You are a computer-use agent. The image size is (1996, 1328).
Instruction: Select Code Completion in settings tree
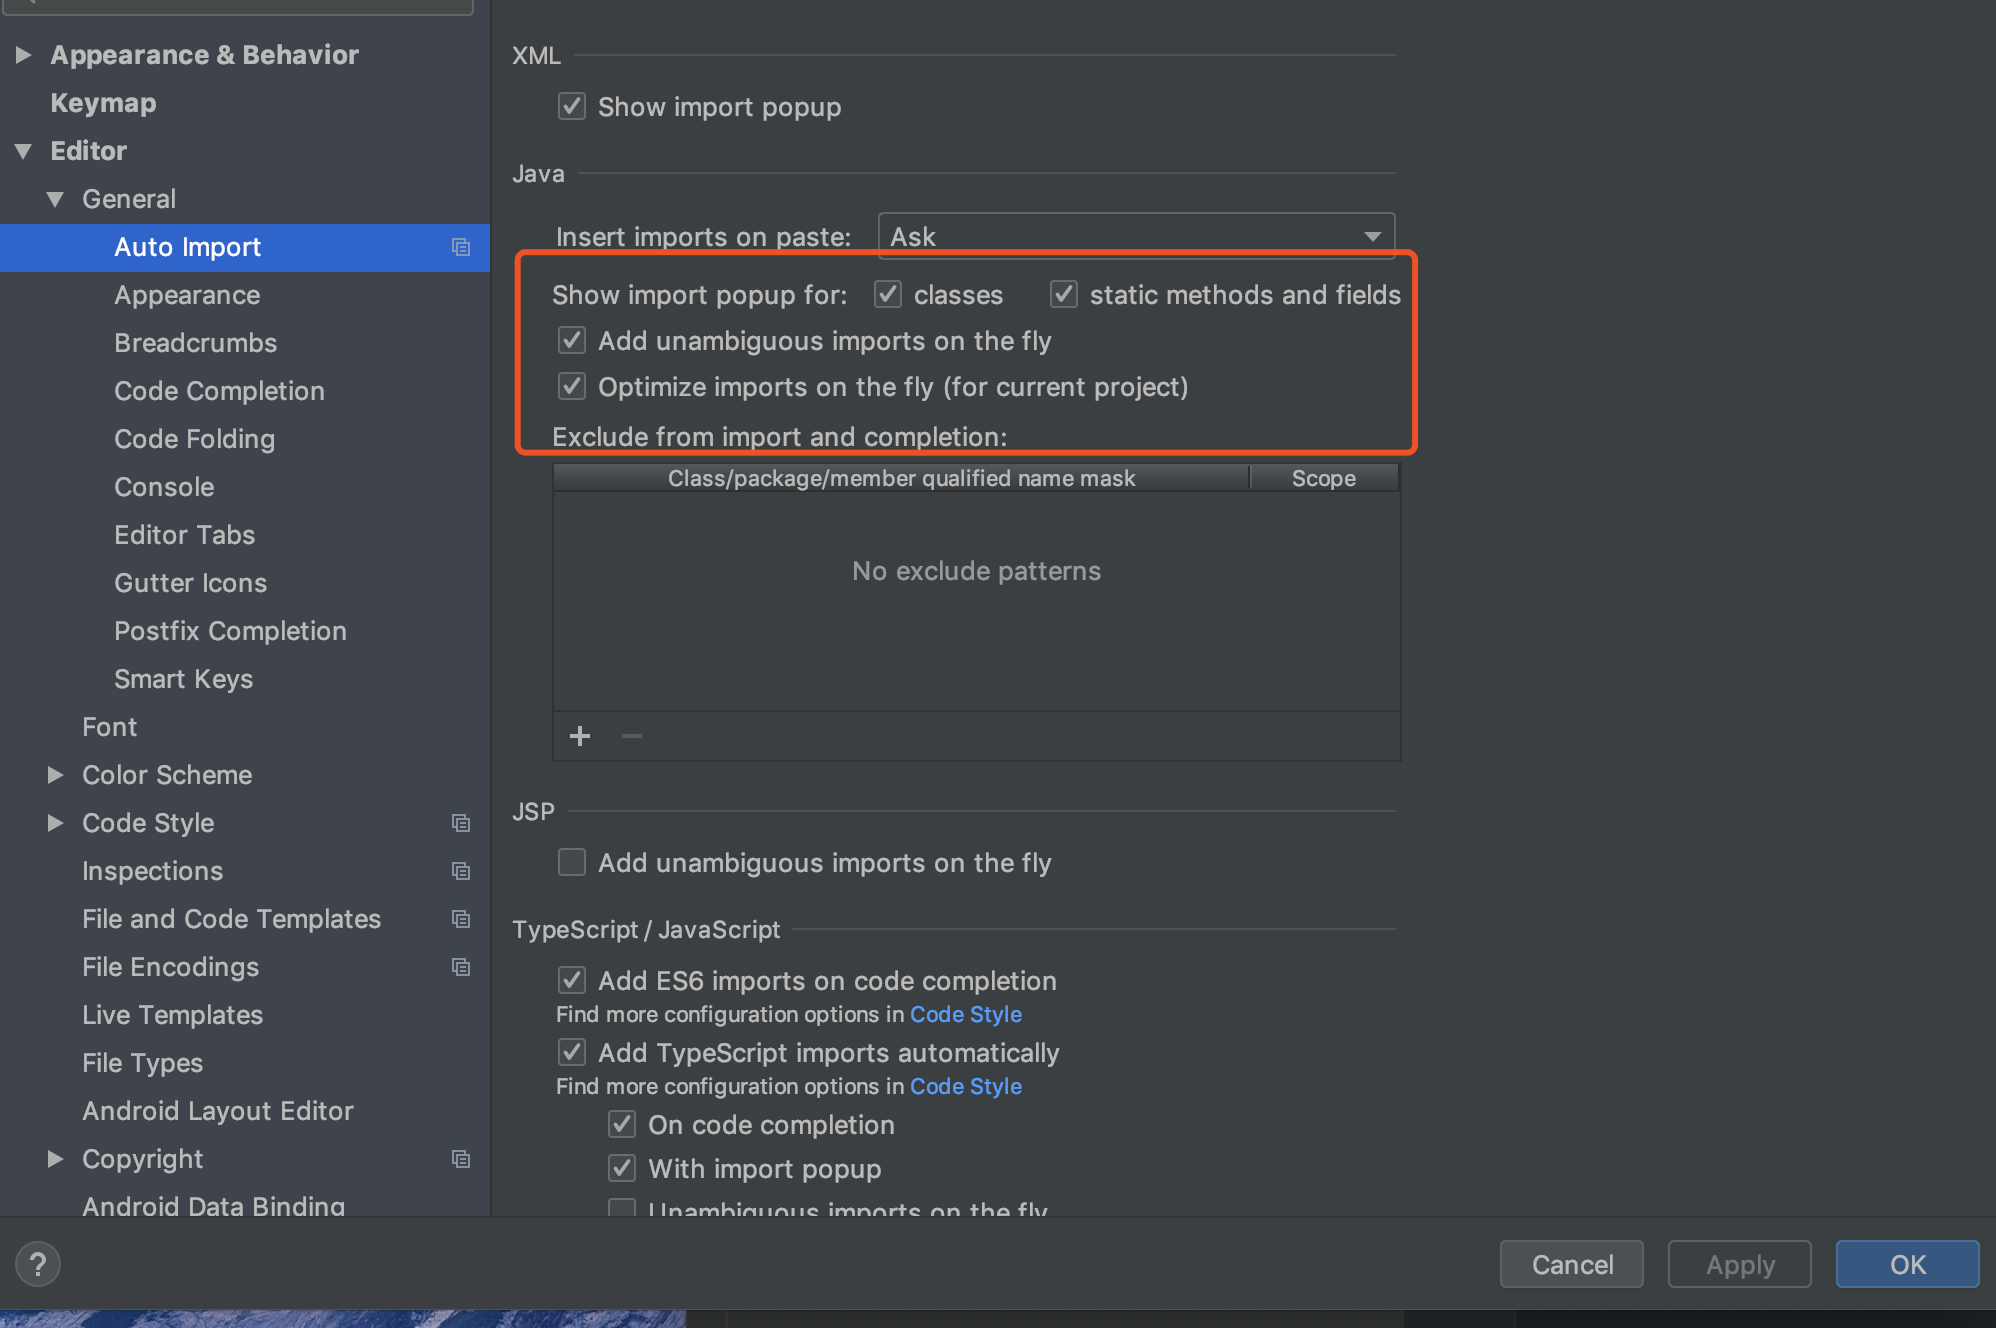point(219,391)
